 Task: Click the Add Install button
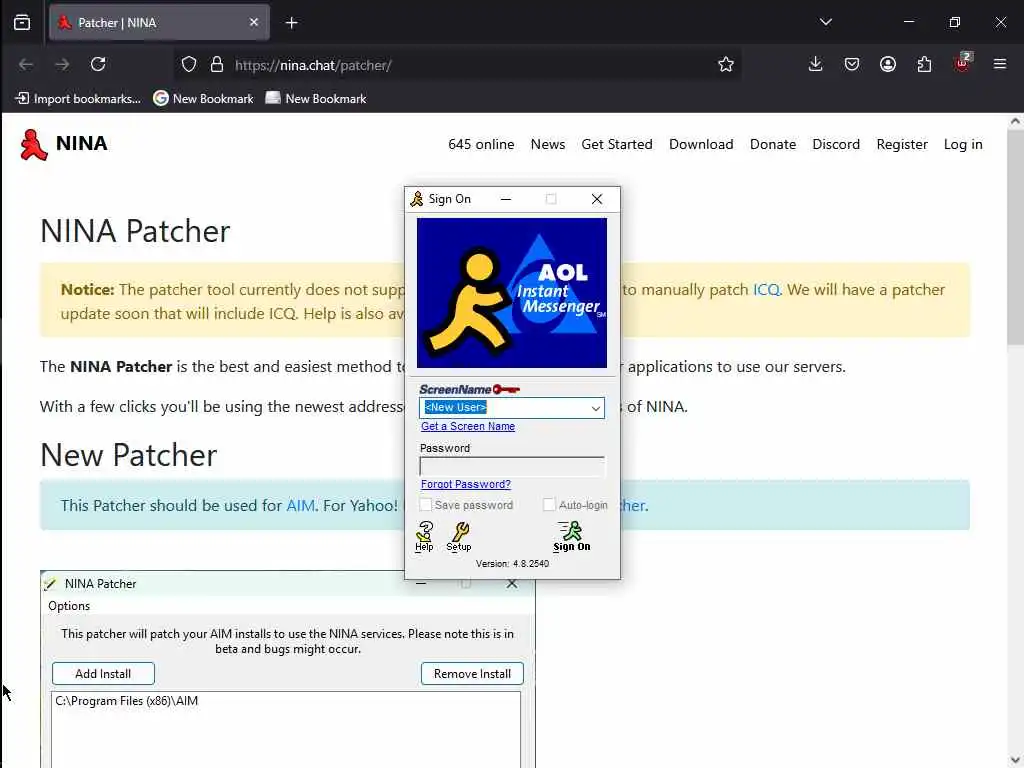coord(103,673)
